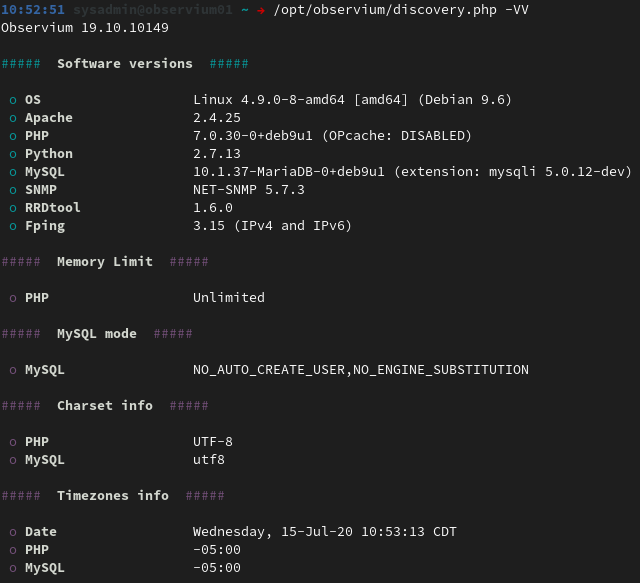Screen dimensions: 640x583
Task: Click the Memory Limit section heading
Action: point(105,262)
